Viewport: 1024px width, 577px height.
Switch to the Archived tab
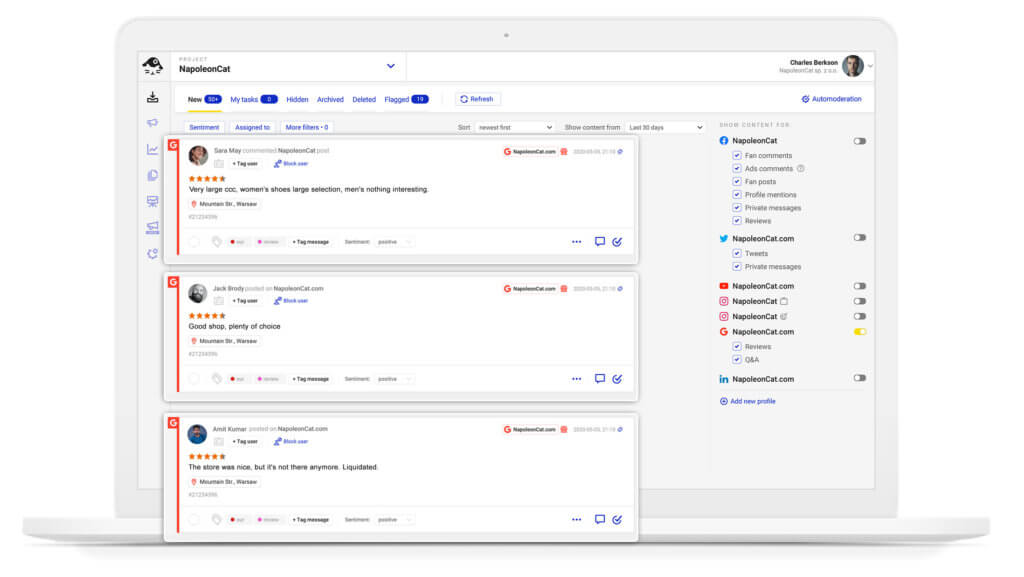pyautogui.click(x=330, y=100)
